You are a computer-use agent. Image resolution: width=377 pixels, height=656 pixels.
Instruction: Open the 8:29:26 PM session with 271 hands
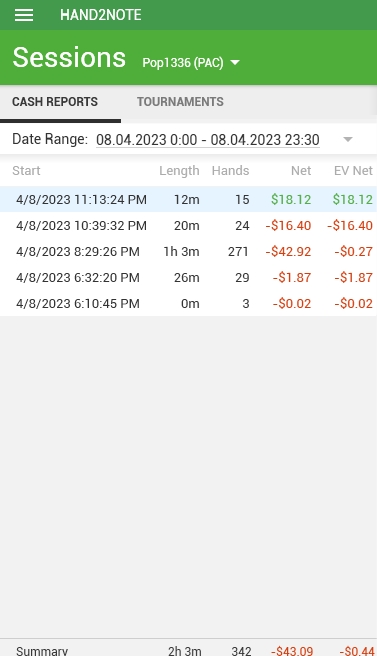click(188, 251)
